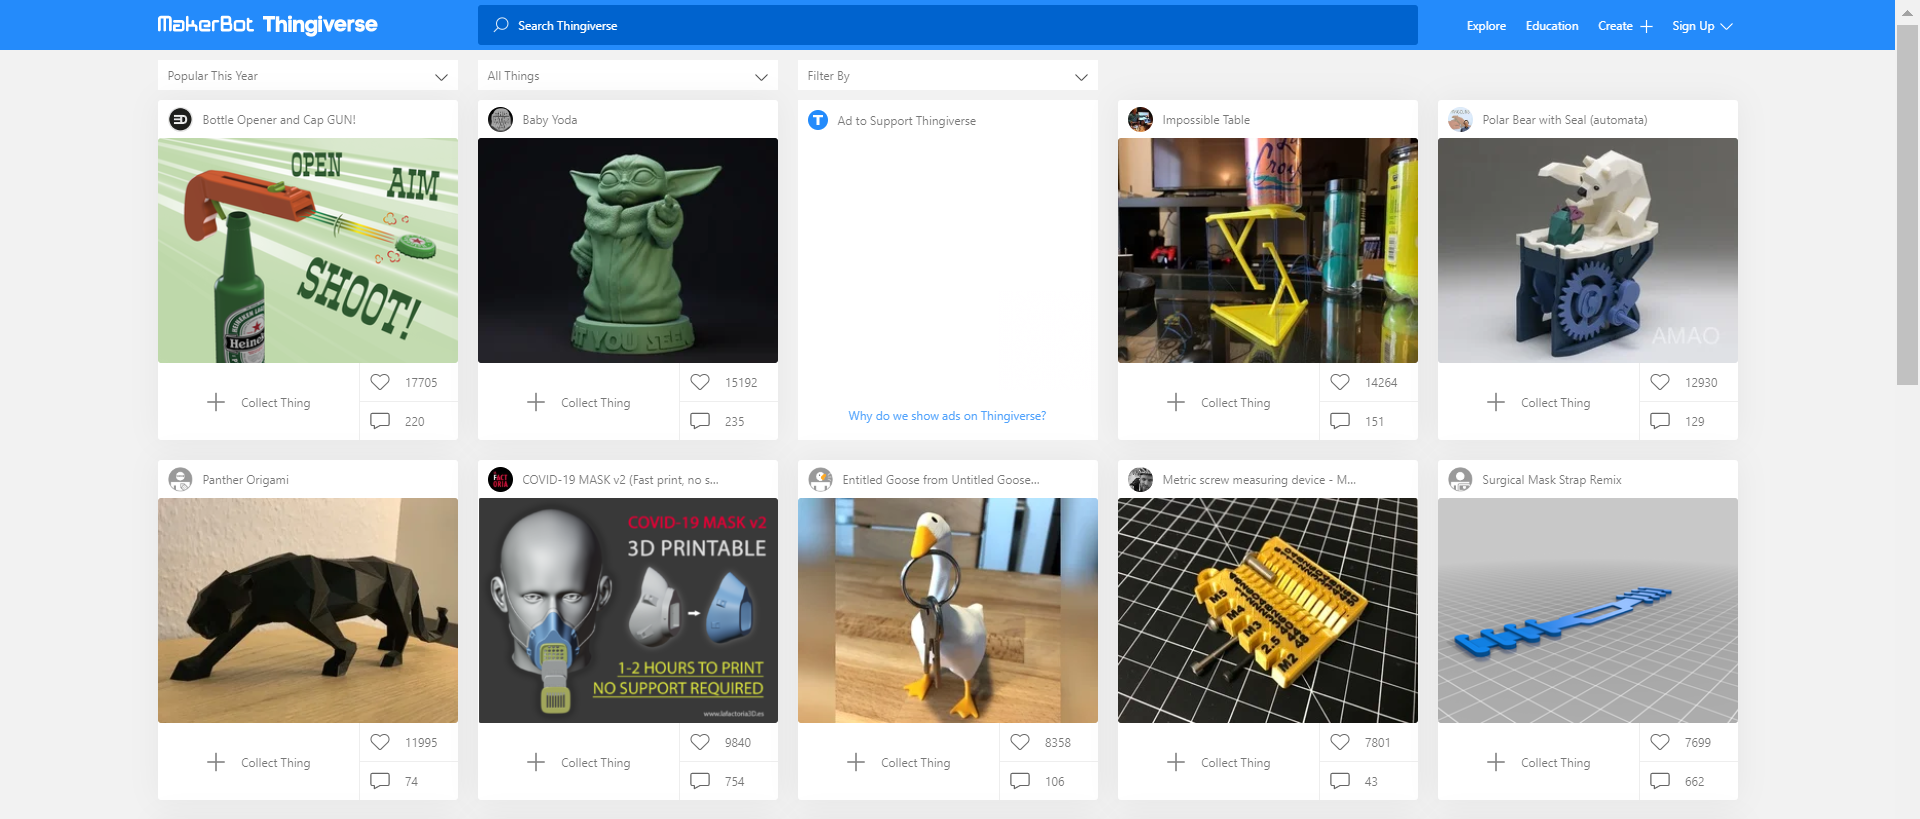
Task: Open Baby Yoda comments bubble icon
Action: (700, 421)
